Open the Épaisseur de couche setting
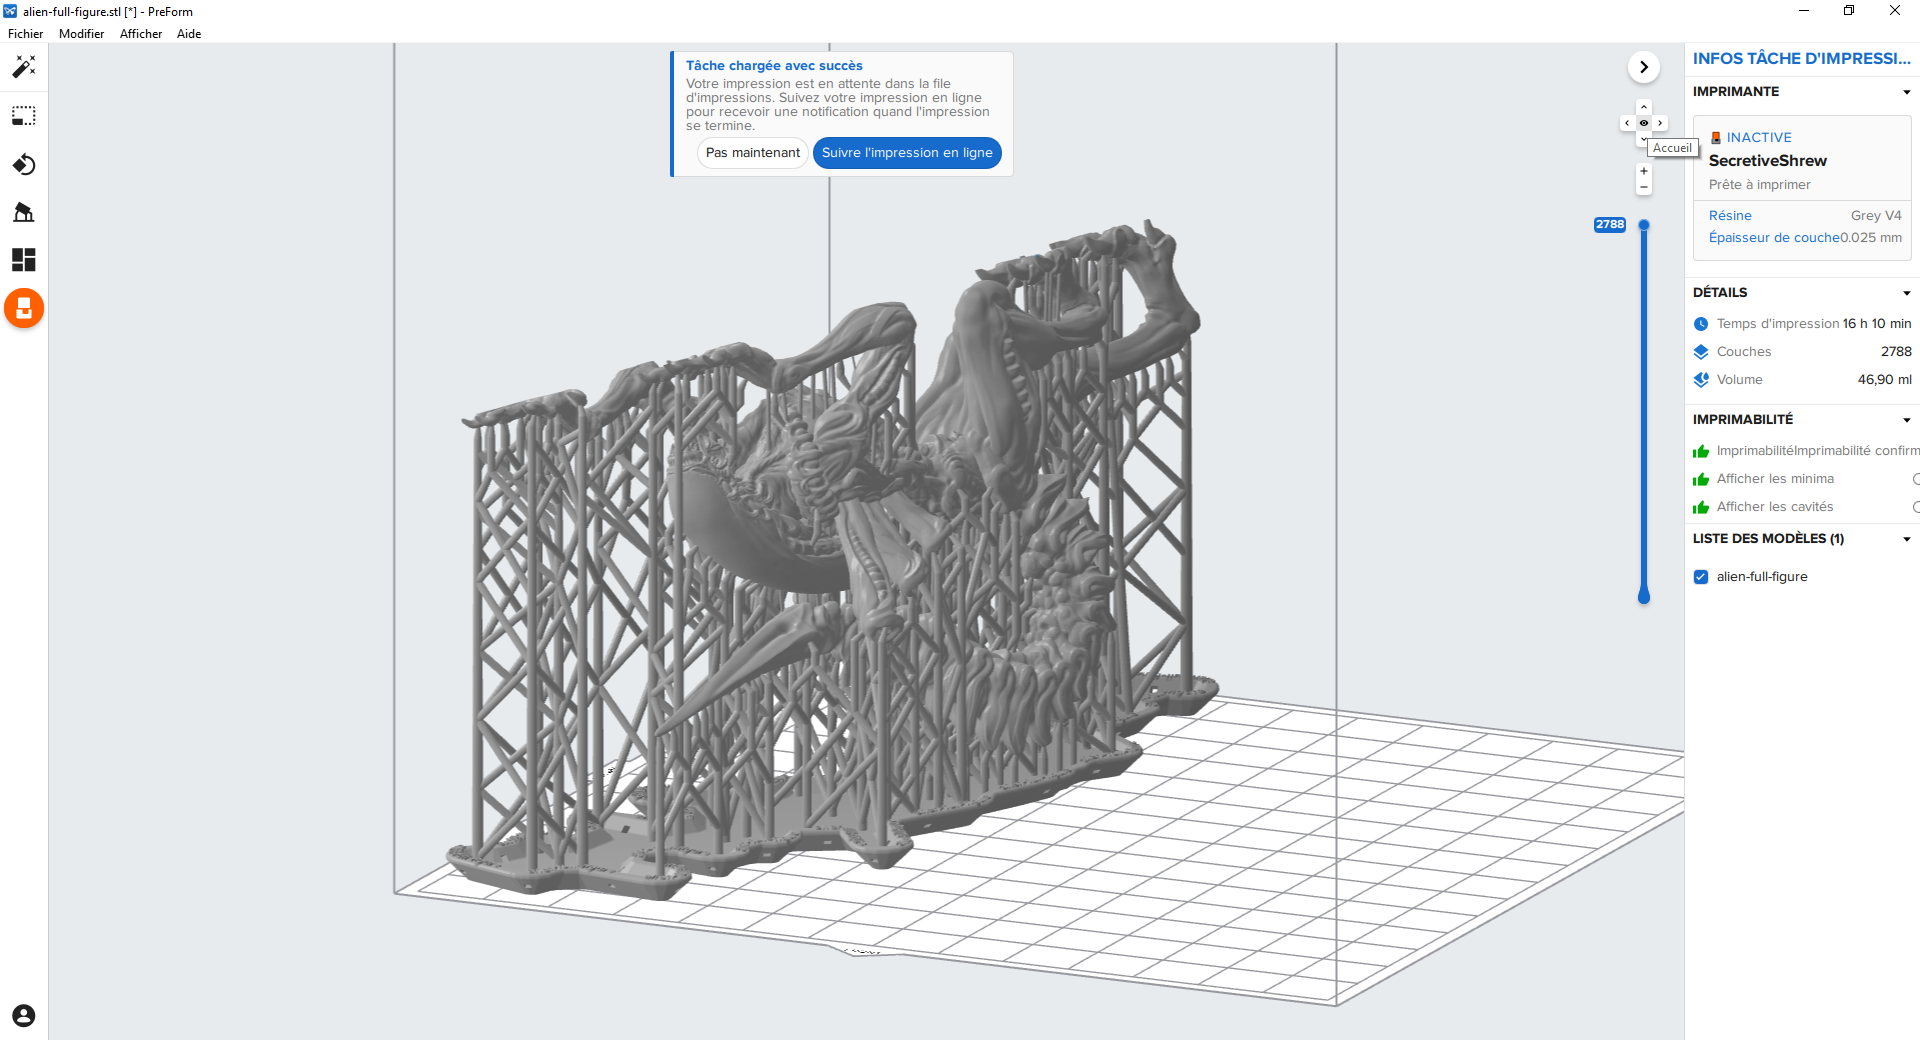Viewport: 1920px width, 1040px height. click(x=1774, y=238)
